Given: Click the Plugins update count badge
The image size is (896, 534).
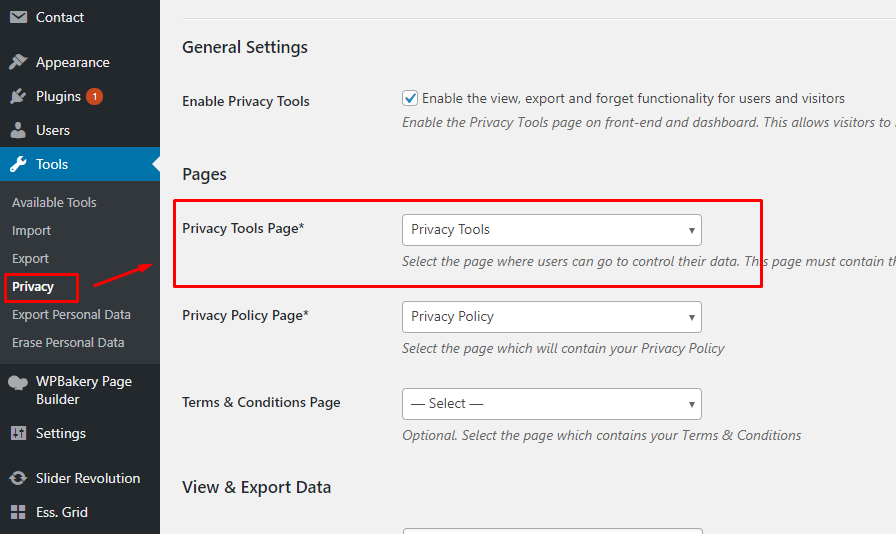Looking at the screenshot, I should pos(94,97).
